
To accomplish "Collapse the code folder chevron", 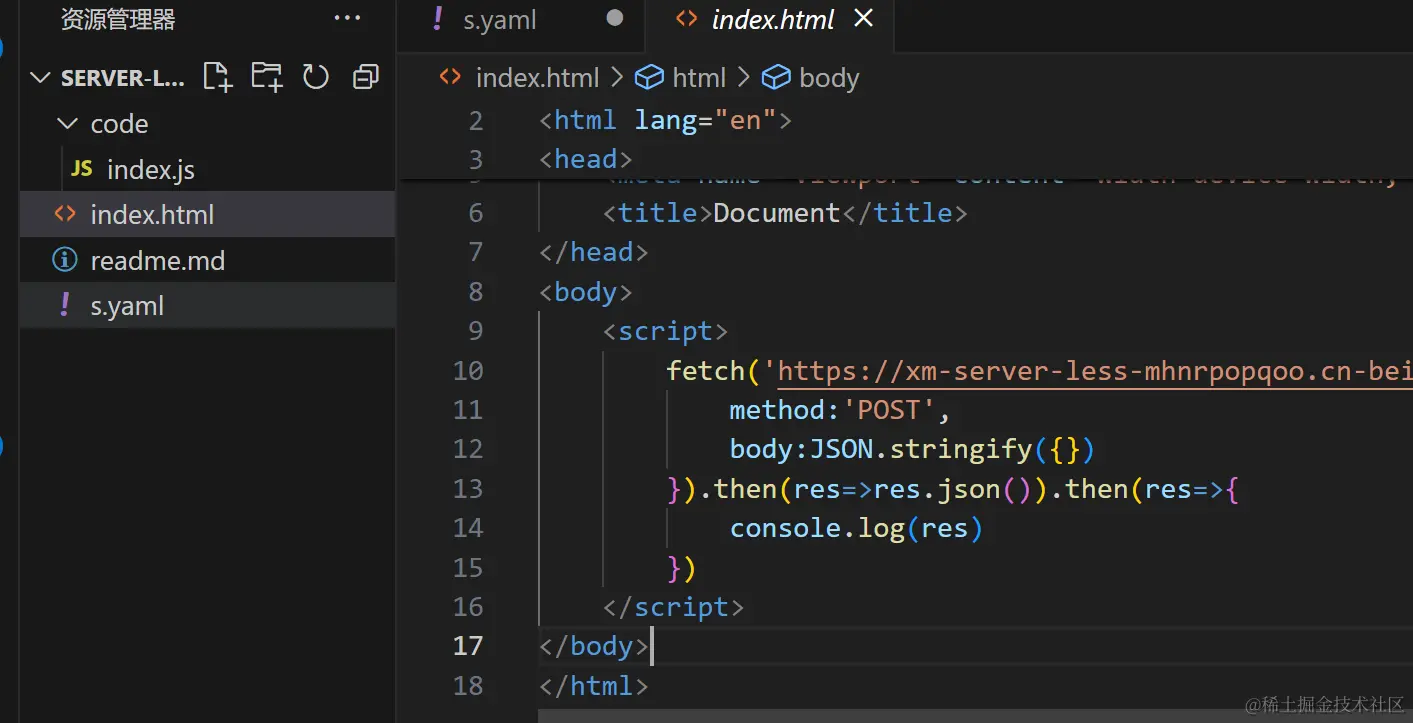I will 68,123.
